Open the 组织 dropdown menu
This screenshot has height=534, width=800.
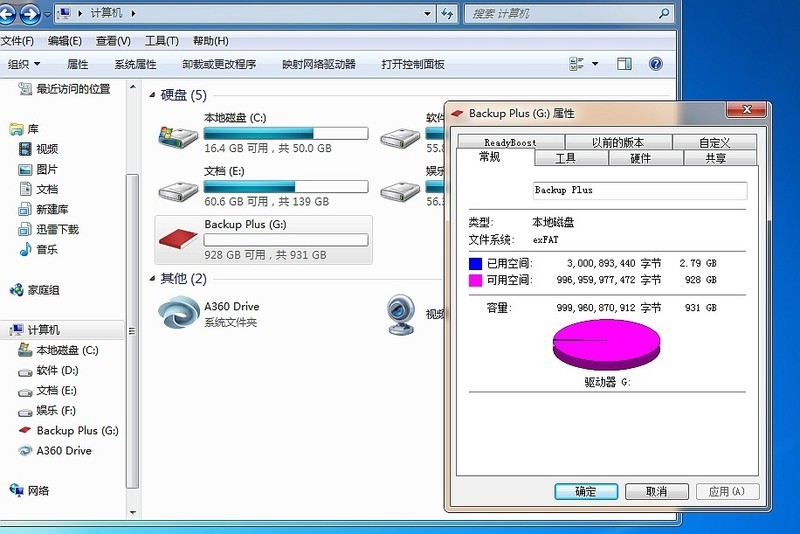click(x=24, y=64)
